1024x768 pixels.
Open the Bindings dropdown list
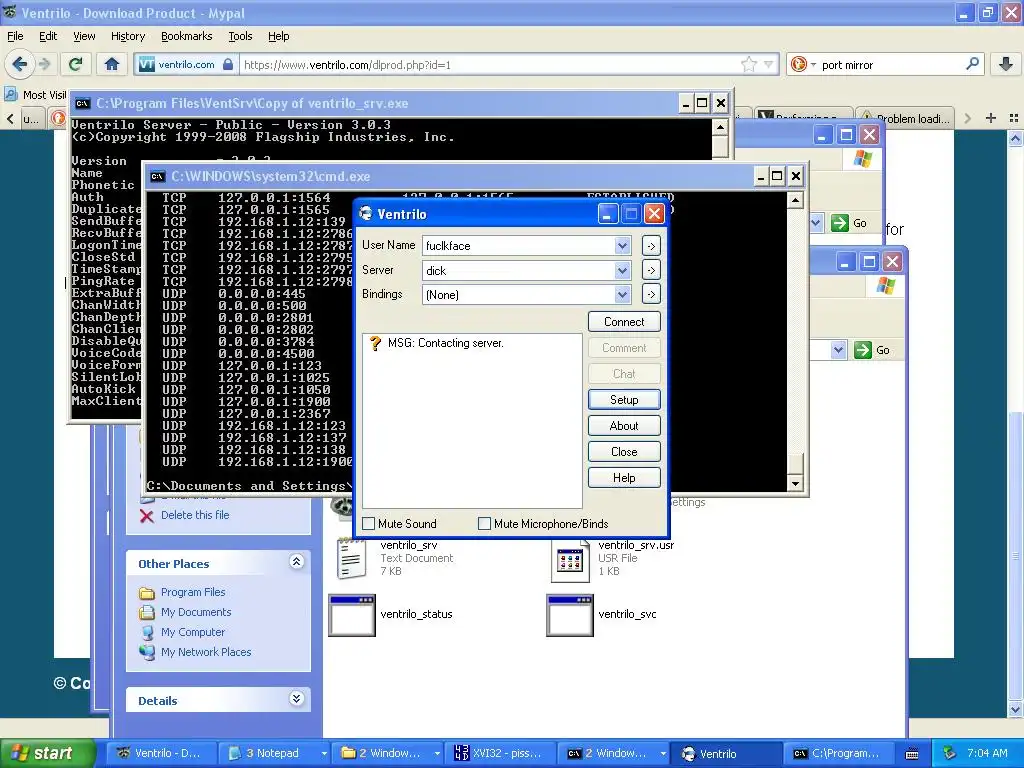pos(622,294)
